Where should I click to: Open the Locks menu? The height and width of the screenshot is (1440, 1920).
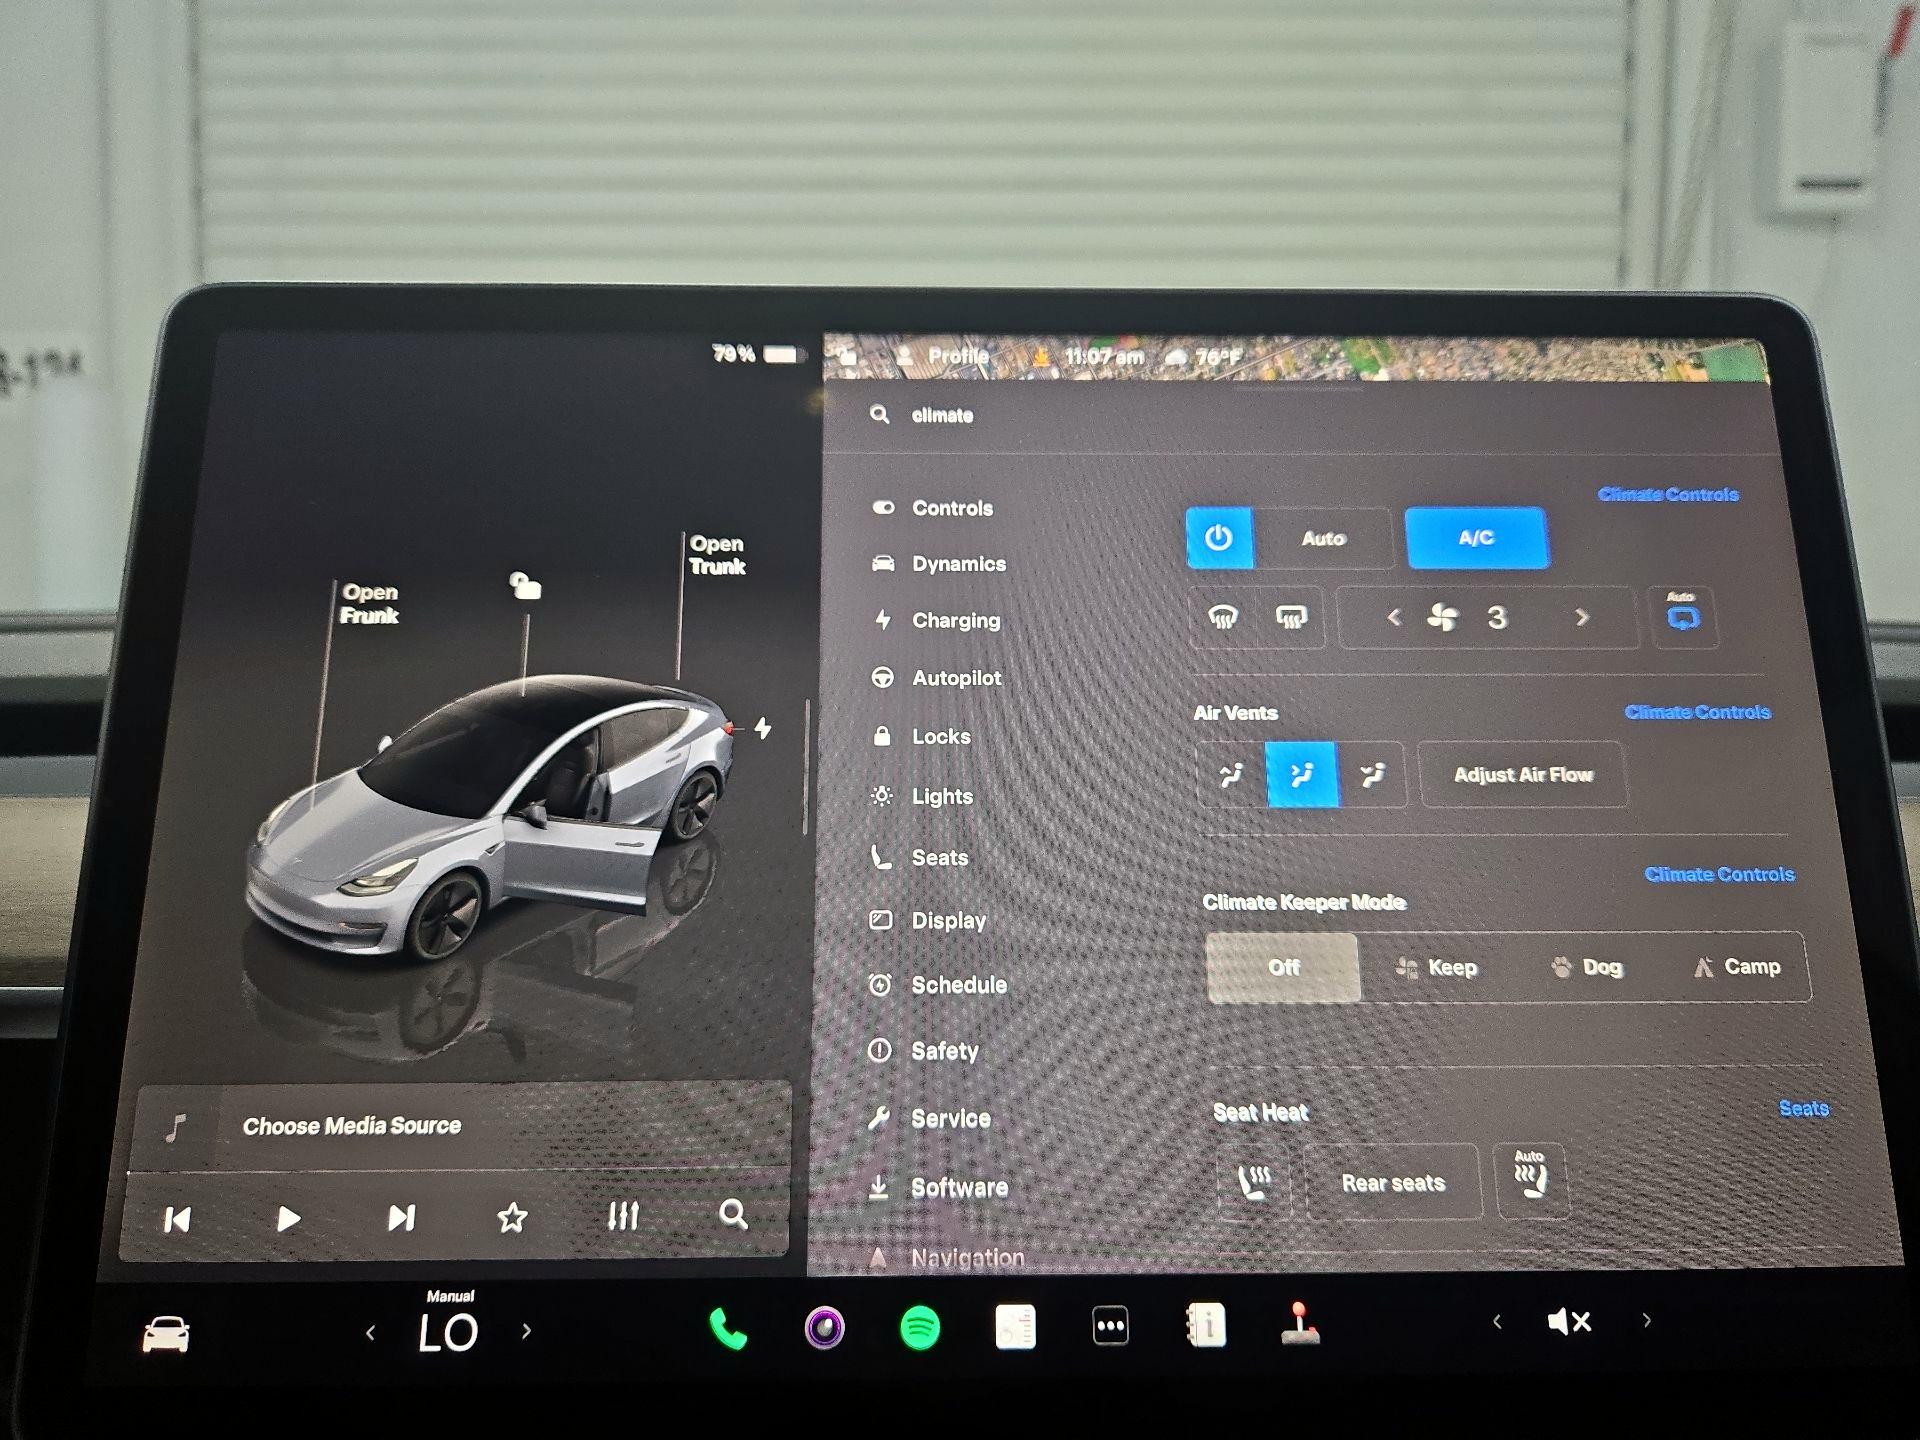click(921, 737)
